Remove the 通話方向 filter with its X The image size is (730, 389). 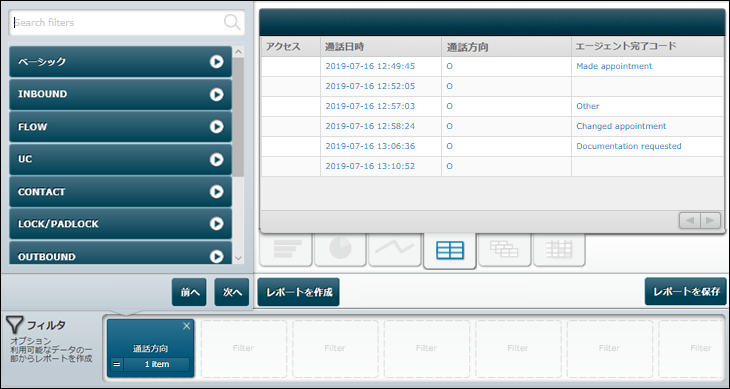[187, 326]
